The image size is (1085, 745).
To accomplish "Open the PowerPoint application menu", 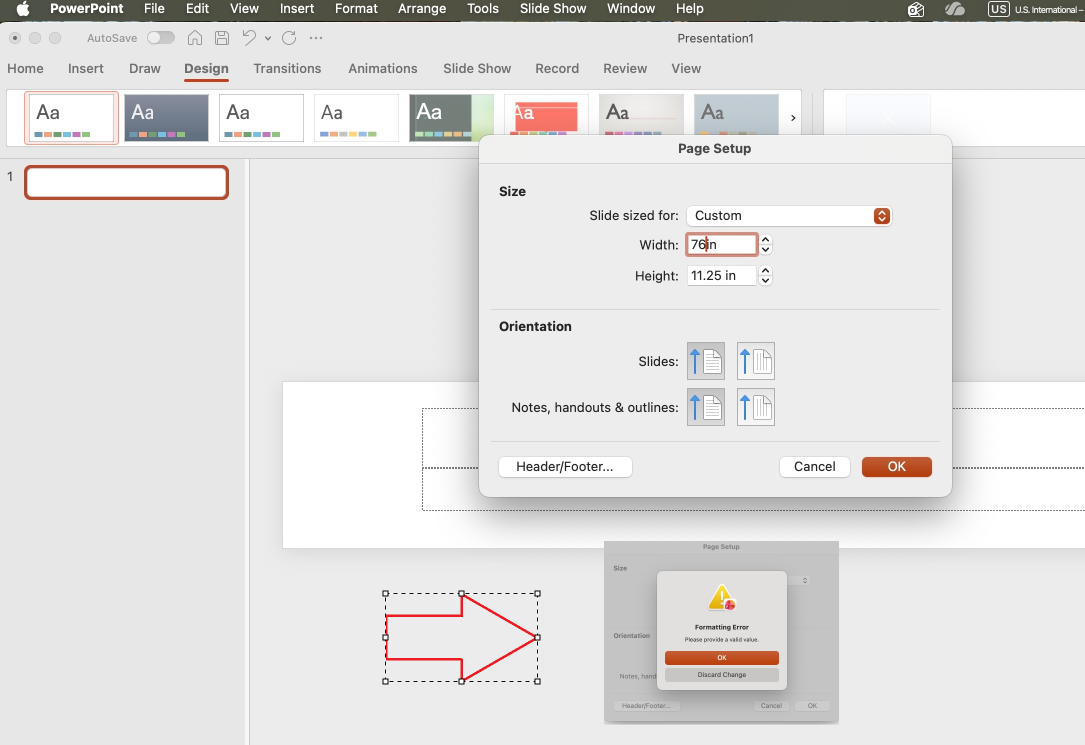I will (x=86, y=9).
